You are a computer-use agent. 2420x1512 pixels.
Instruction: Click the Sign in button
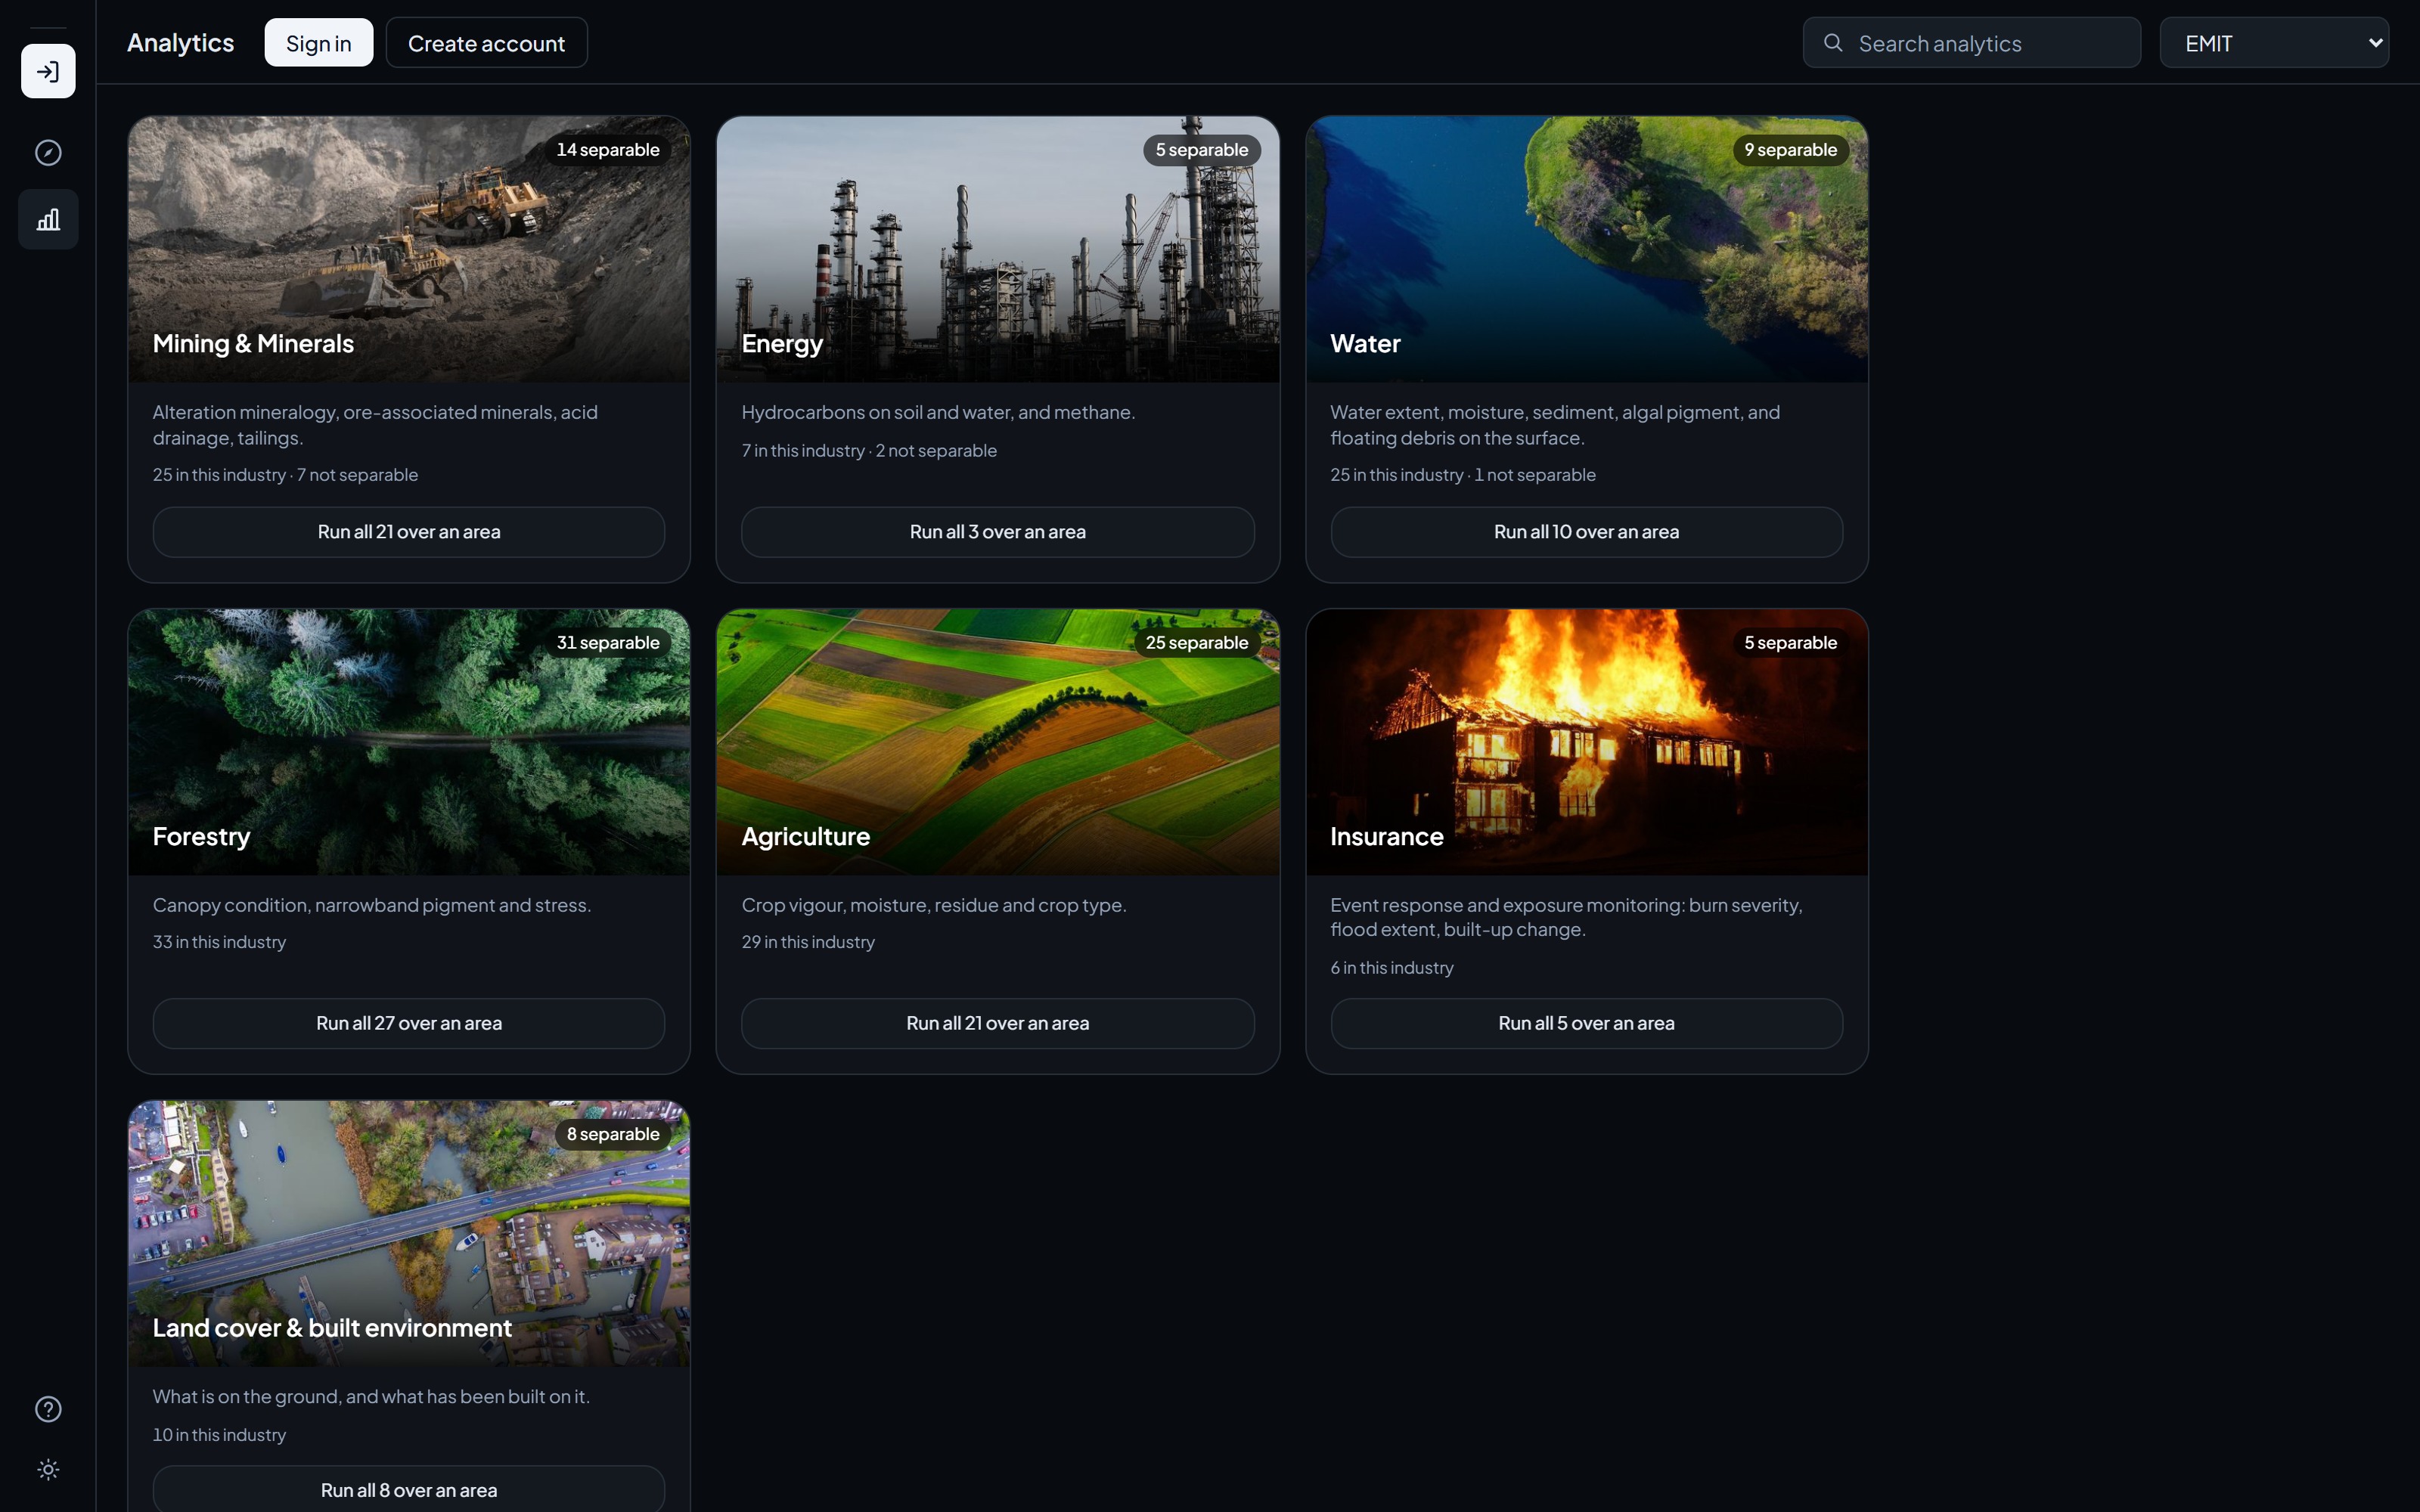point(318,42)
